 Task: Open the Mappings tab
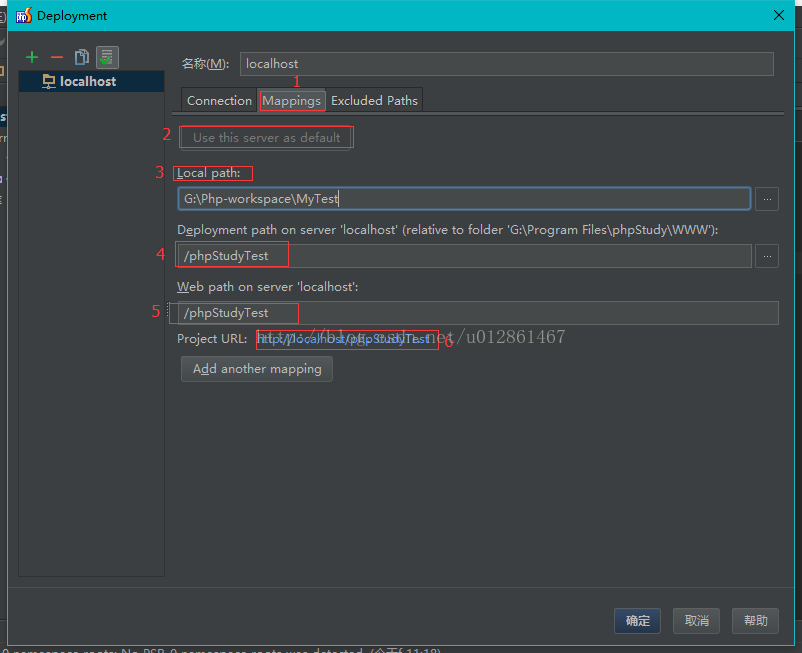pos(291,100)
